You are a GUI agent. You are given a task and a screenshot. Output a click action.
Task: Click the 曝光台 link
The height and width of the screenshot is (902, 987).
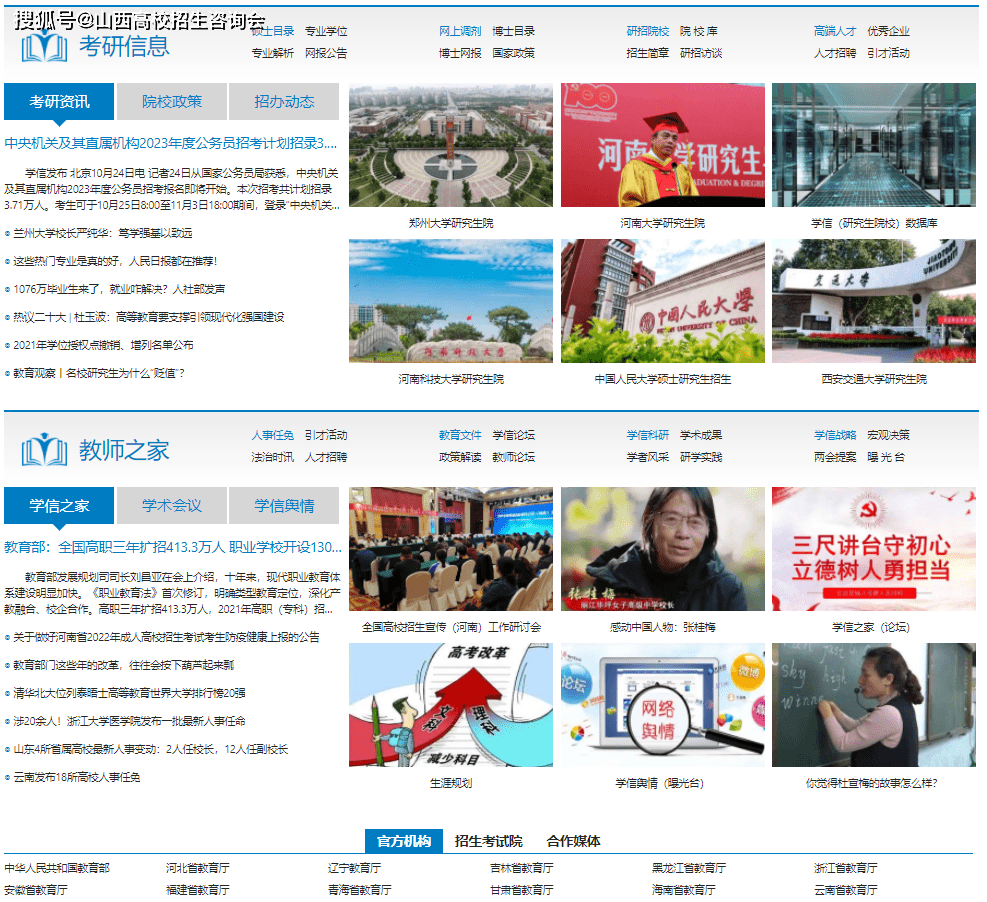[x=886, y=457]
